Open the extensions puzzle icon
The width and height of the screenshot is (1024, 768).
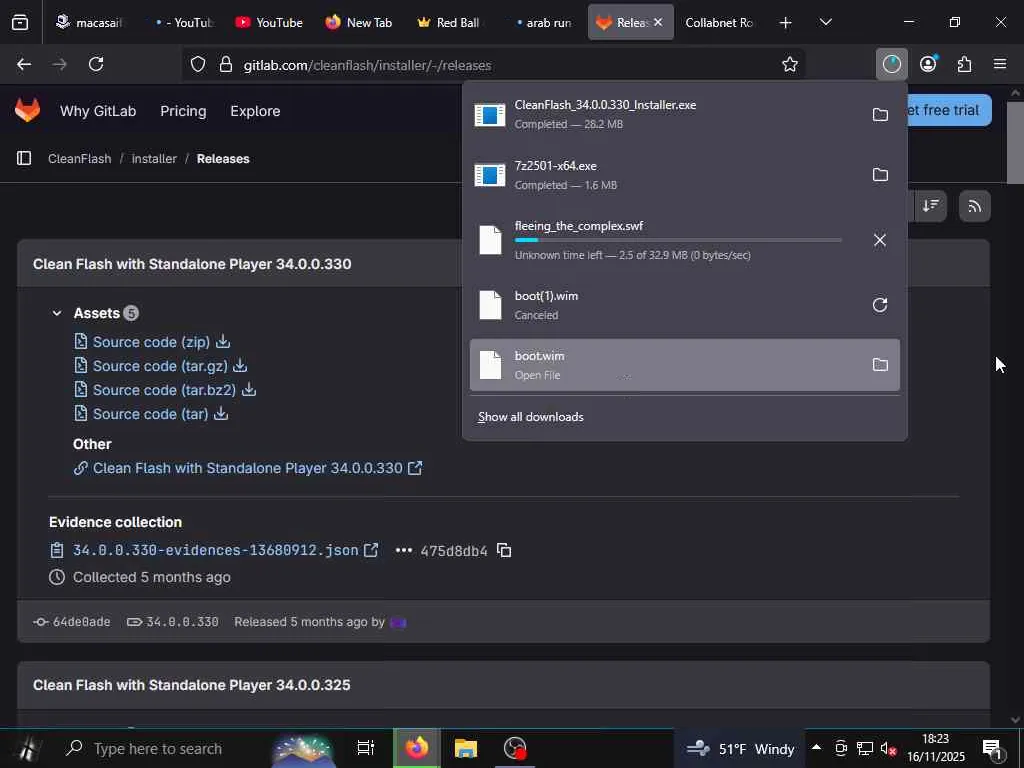(x=964, y=64)
